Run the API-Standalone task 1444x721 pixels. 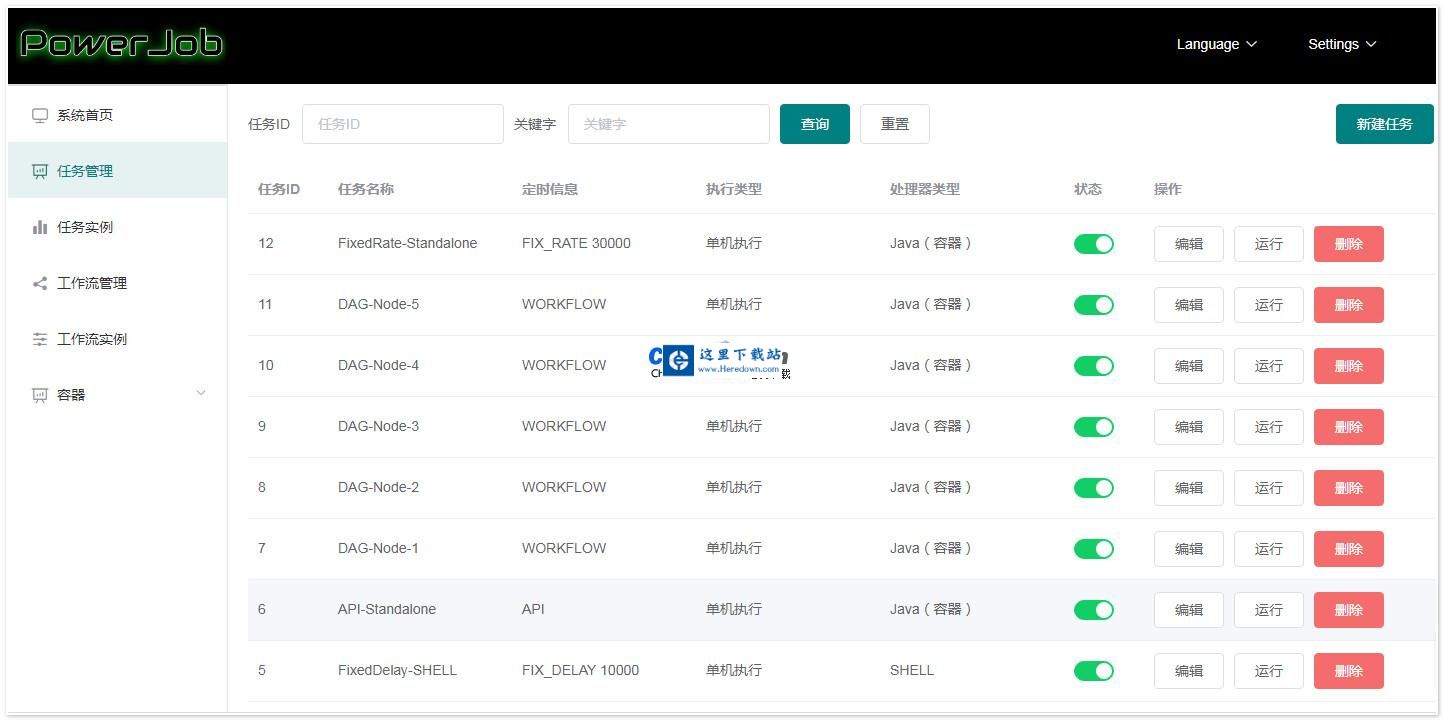pyautogui.click(x=1268, y=609)
